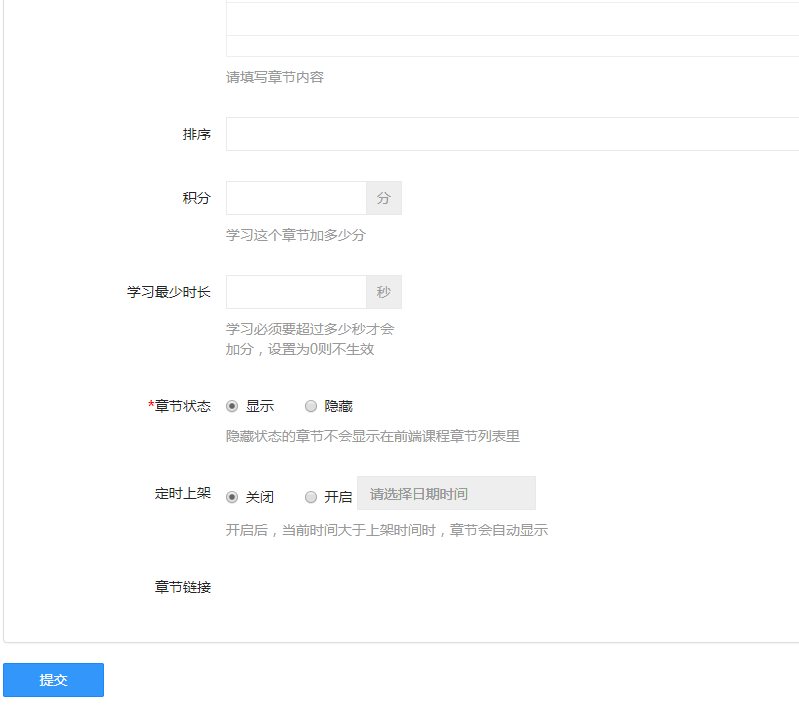799x705 pixels.
Task: Click the 积分 field label
Action: [197, 198]
